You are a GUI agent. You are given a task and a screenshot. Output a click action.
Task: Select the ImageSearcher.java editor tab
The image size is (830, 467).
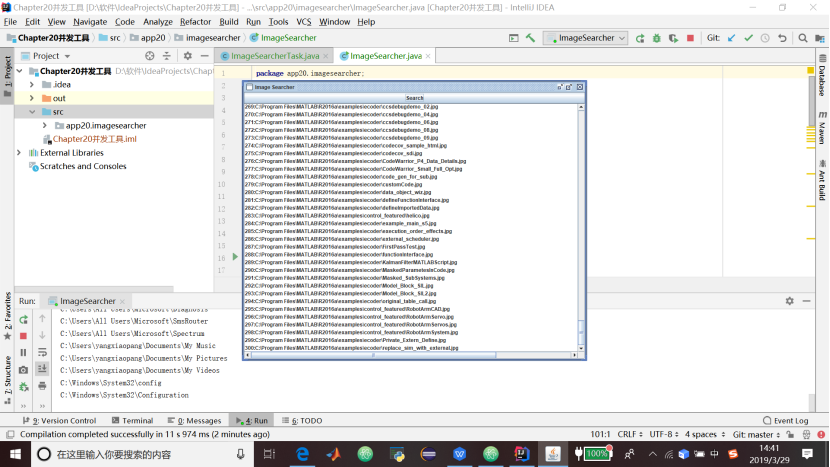coord(385,56)
